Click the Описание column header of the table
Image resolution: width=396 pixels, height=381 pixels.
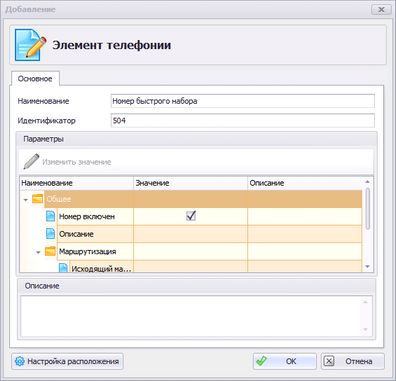[305, 183]
